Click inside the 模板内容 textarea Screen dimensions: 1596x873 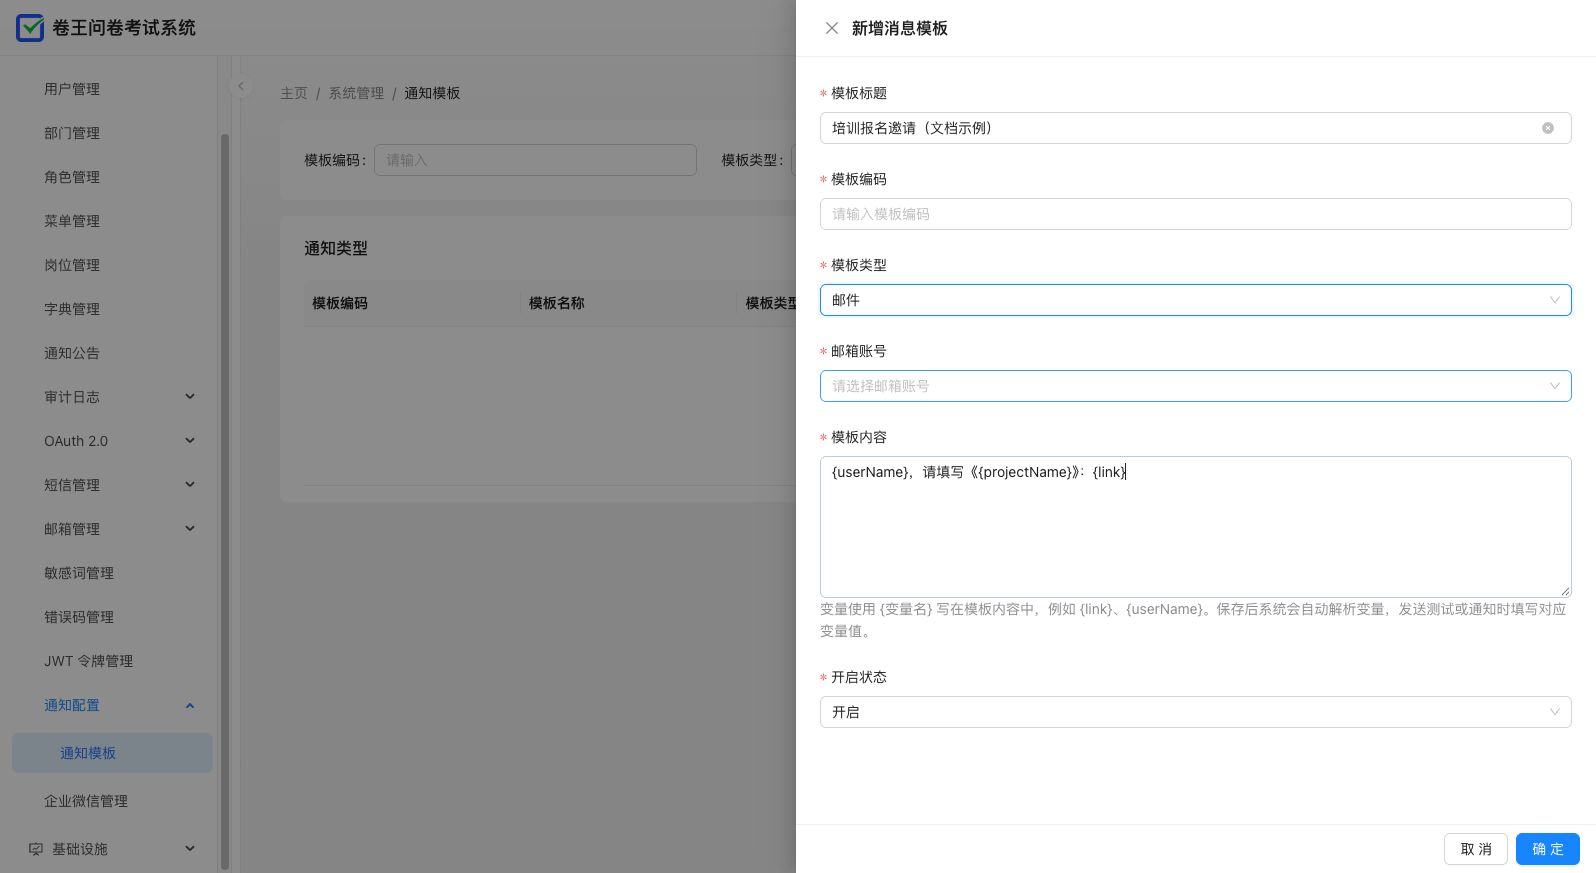point(1195,527)
